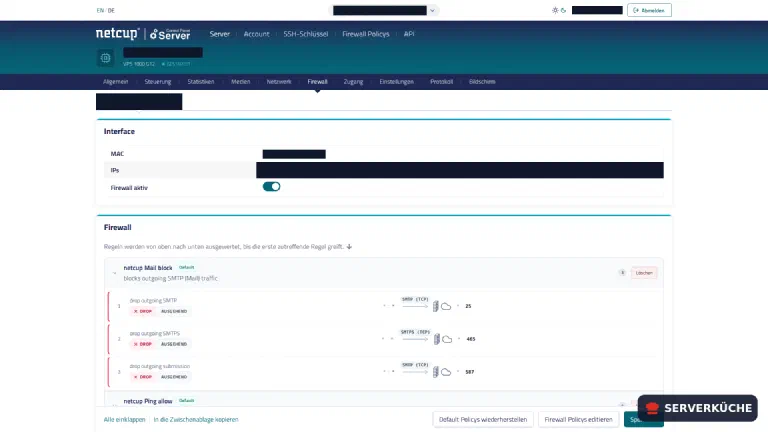Open the Server menu item

(219, 34)
